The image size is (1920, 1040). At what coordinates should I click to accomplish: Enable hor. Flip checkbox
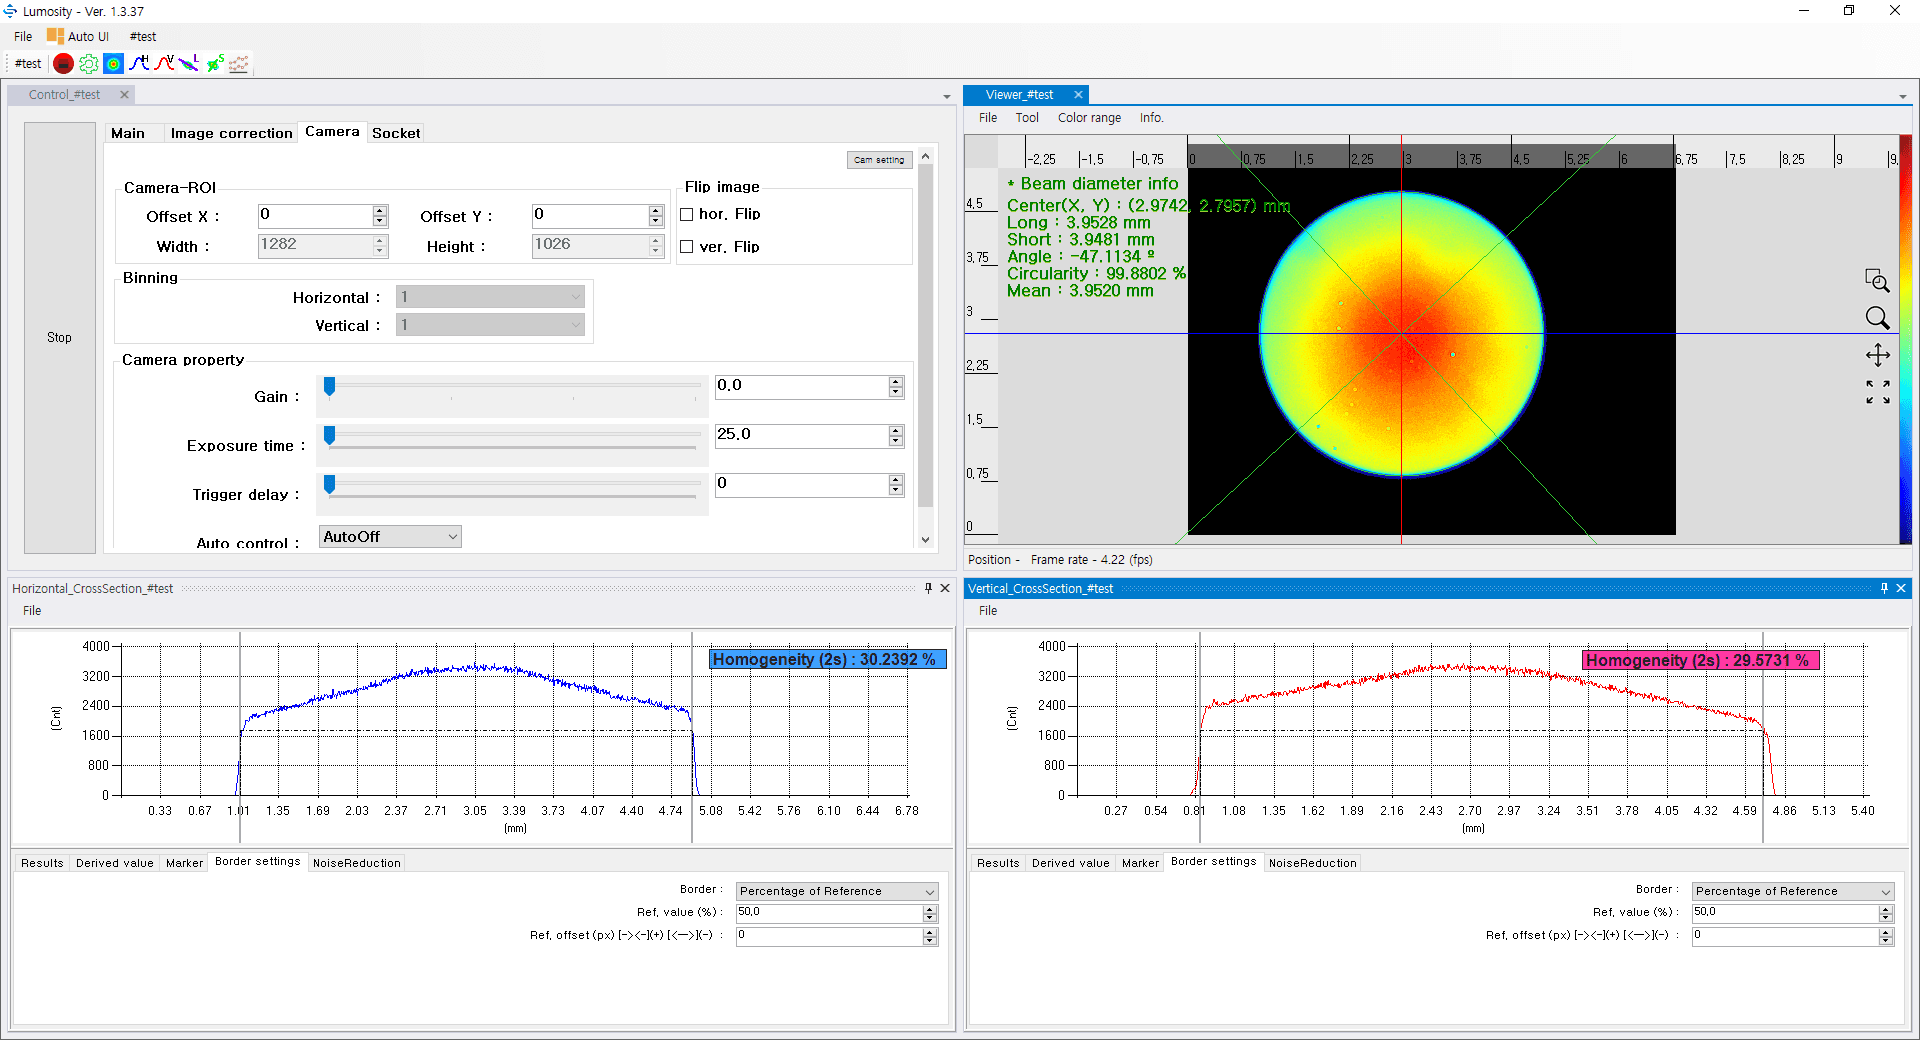point(687,214)
